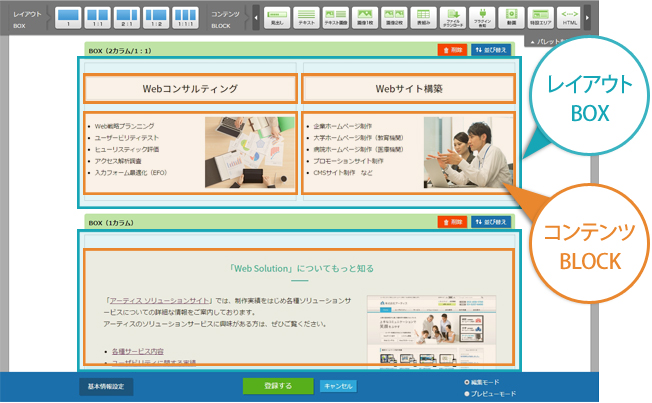Click the business people with laptop photo
Screen dimensions: 652x403
[x=468, y=152]
